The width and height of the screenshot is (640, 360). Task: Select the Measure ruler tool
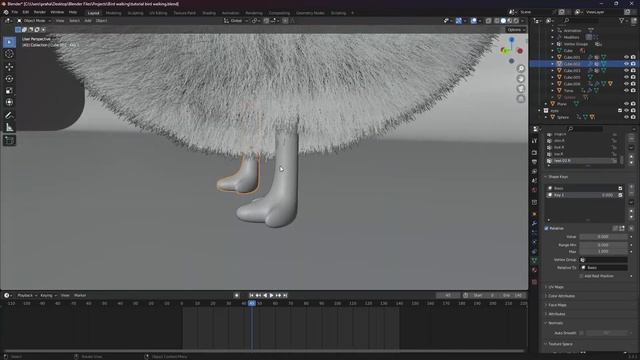(x=9, y=128)
